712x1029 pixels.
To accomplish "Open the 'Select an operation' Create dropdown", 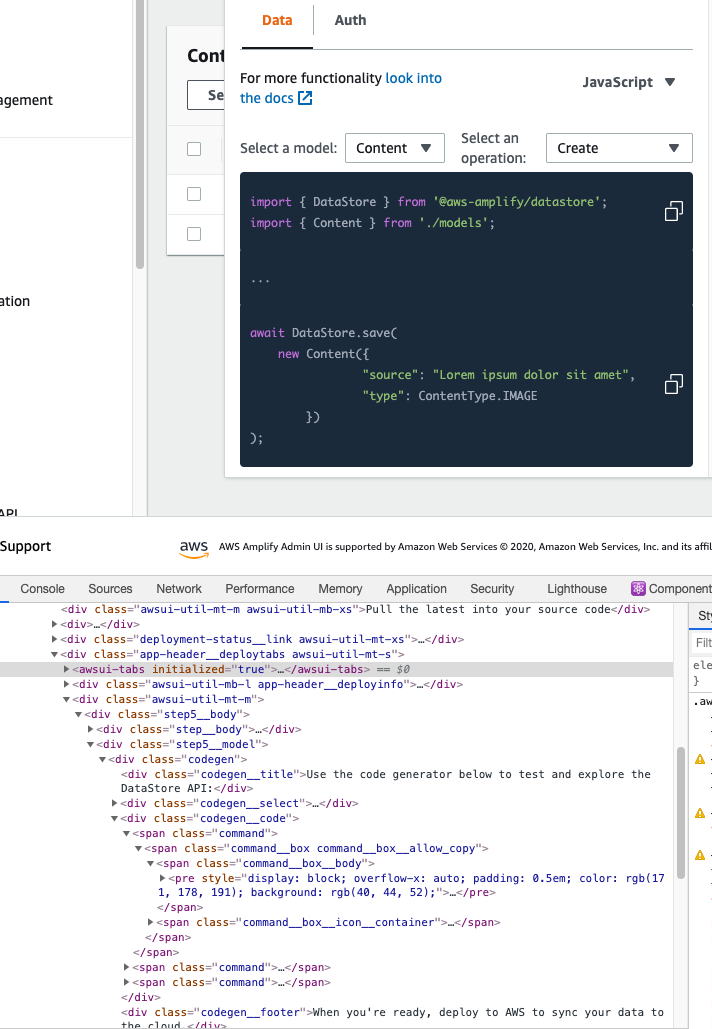I will coord(618,147).
